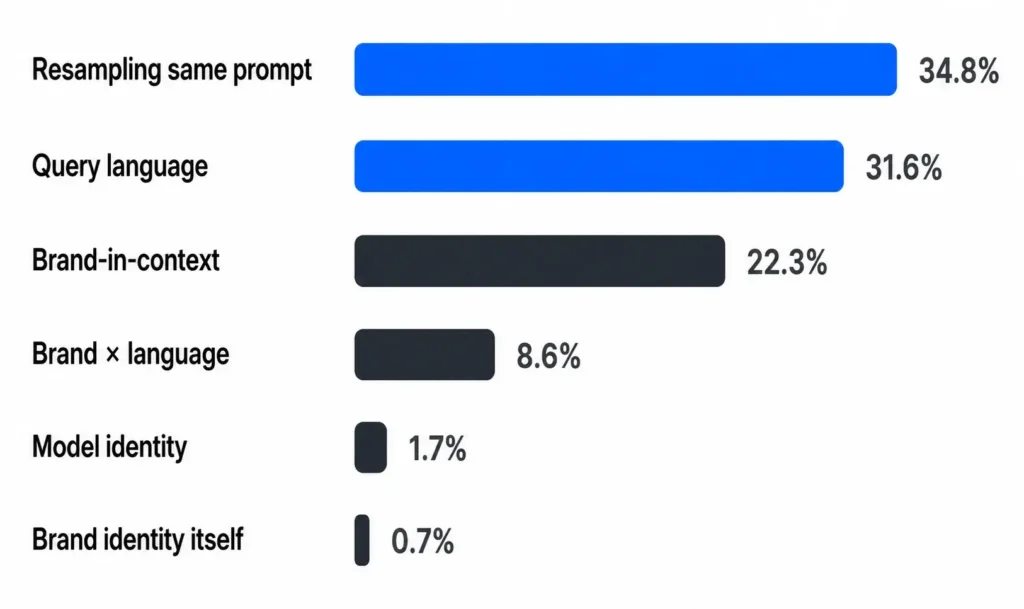This screenshot has width=1024, height=609.
Task: Select the Brand identity itself label
Action: [x=137, y=540]
